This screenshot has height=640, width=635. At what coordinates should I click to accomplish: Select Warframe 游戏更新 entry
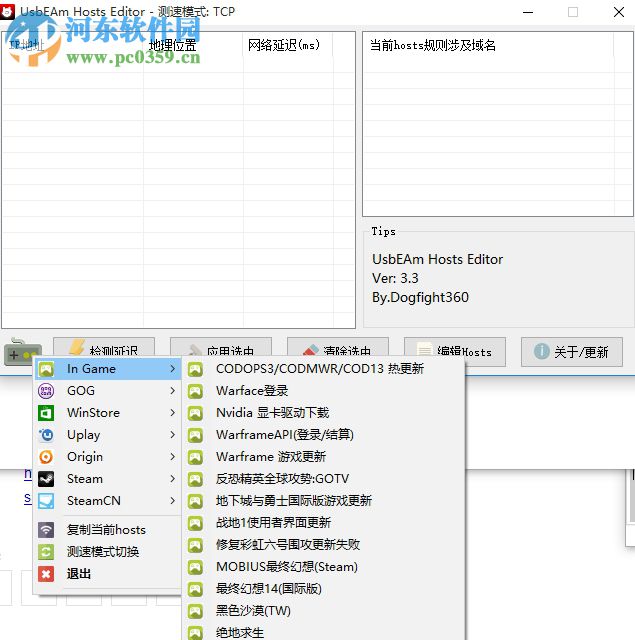pos(323,457)
